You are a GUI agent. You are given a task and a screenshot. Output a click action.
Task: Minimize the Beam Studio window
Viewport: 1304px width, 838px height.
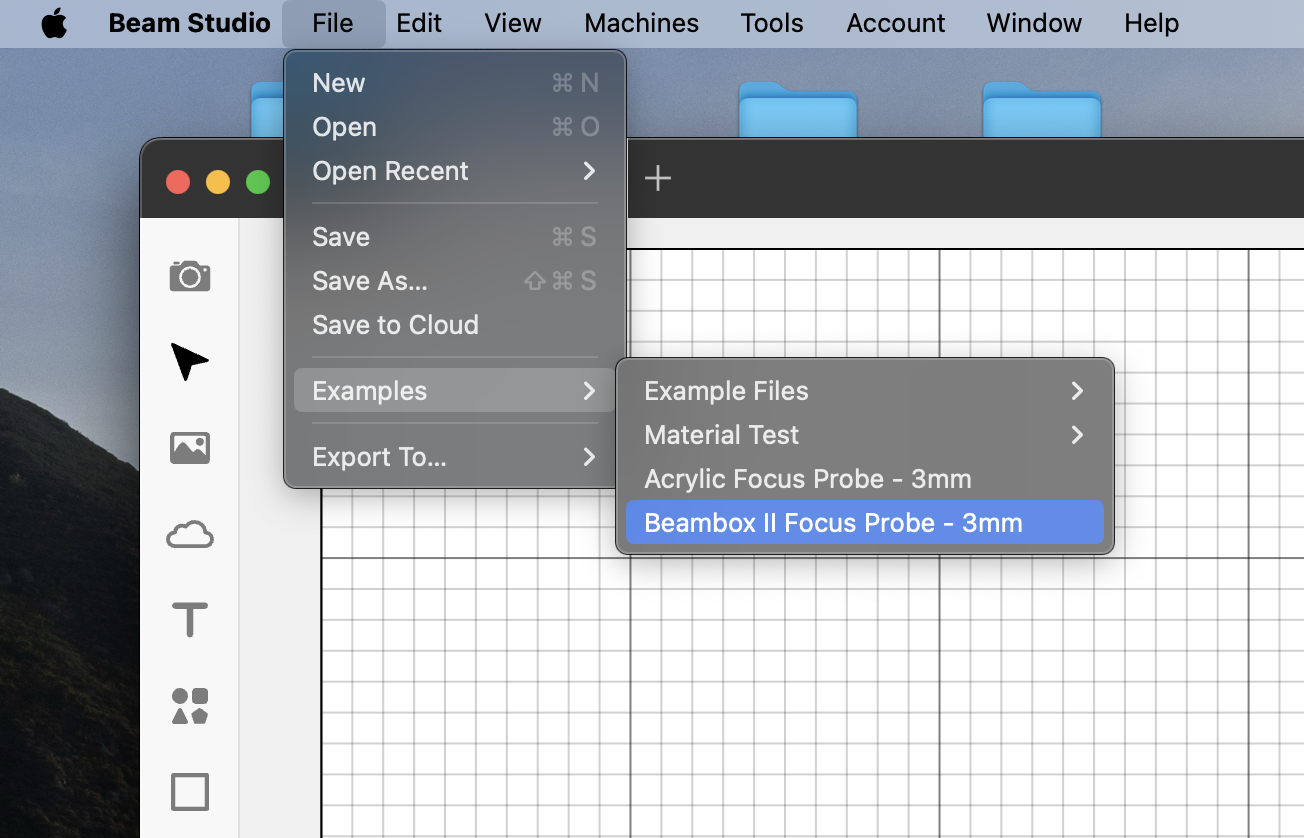click(x=218, y=181)
